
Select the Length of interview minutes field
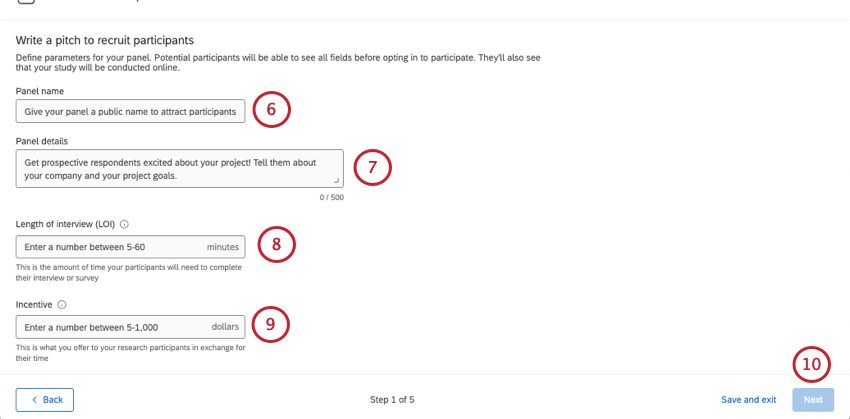(x=110, y=247)
